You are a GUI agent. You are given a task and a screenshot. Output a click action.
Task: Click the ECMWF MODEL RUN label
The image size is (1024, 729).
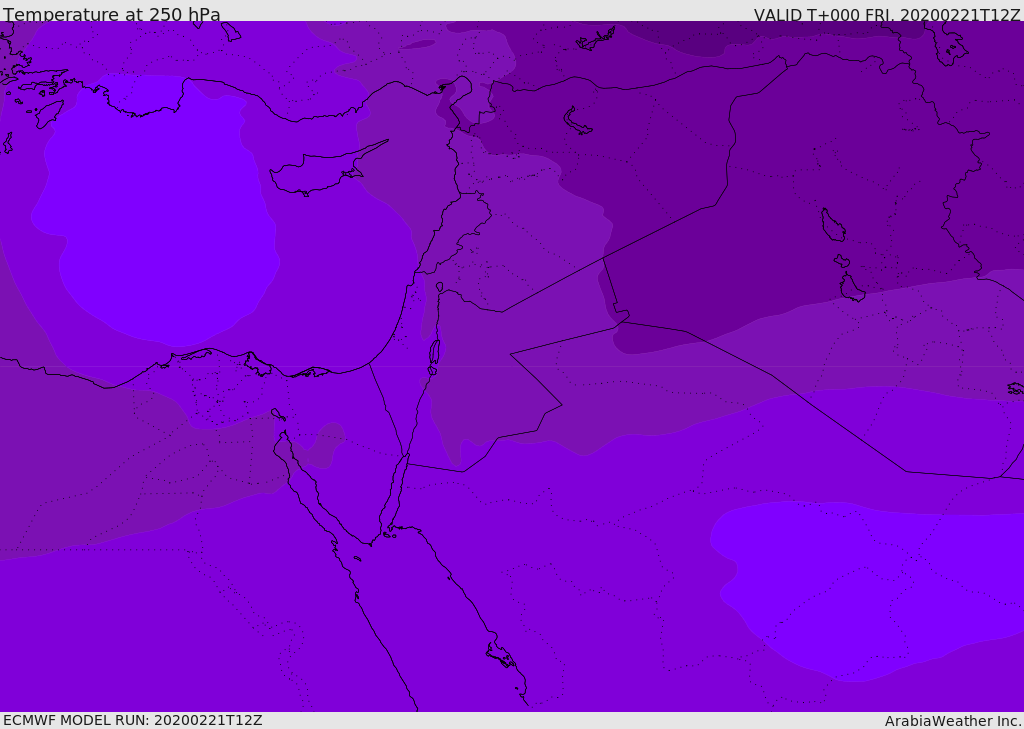coord(132,720)
